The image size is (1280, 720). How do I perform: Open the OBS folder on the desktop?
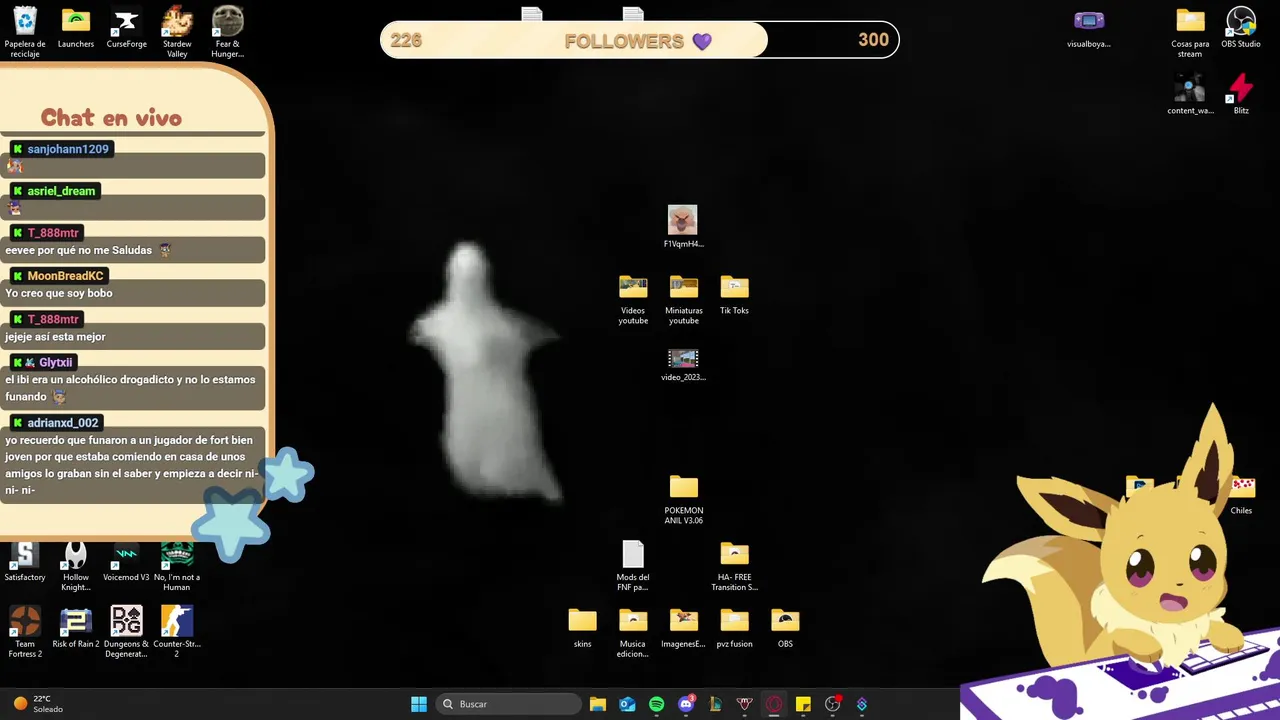(x=785, y=628)
